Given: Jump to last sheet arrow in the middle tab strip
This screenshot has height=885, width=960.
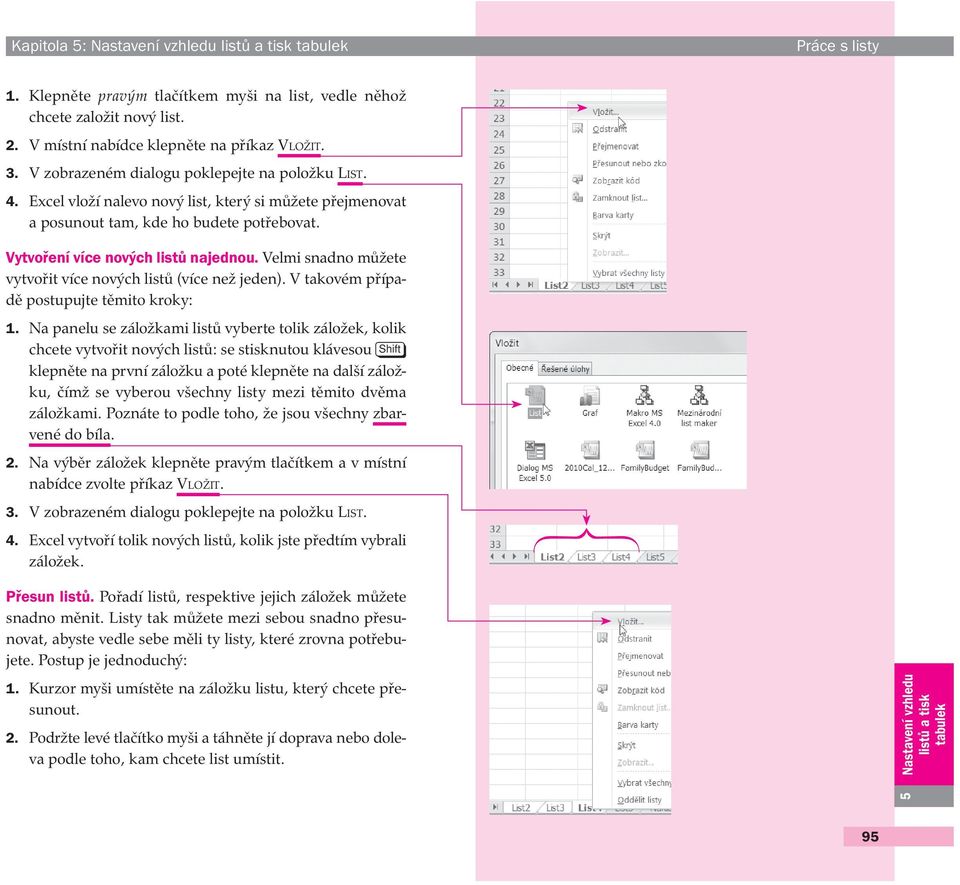Looking at the screenshot, I should 527,556.
